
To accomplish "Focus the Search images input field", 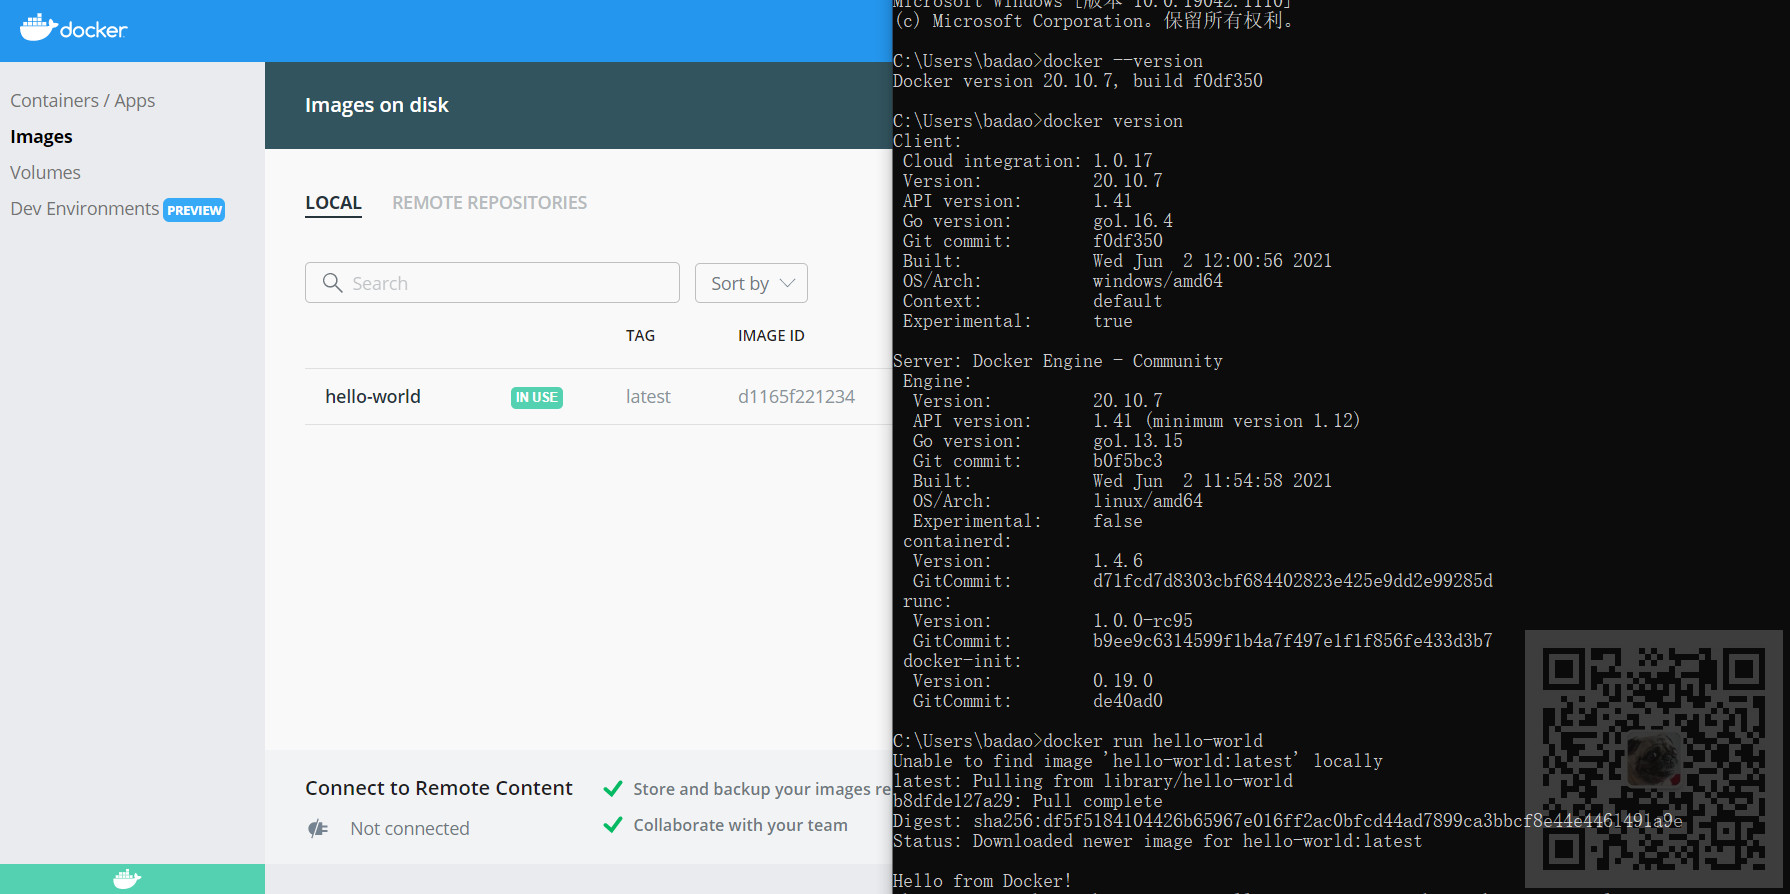I will [x=492, y=283].
